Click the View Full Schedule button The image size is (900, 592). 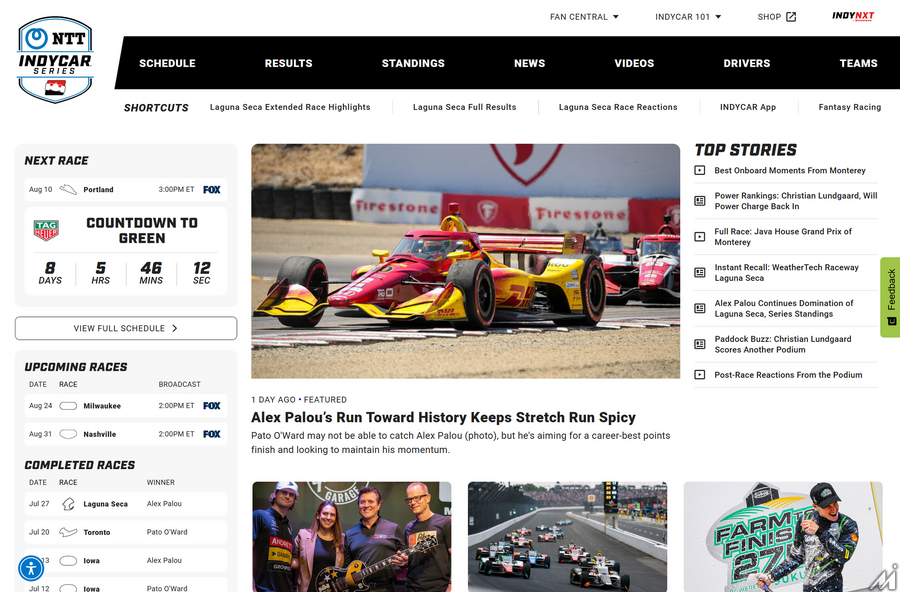[x=126, y=328]
